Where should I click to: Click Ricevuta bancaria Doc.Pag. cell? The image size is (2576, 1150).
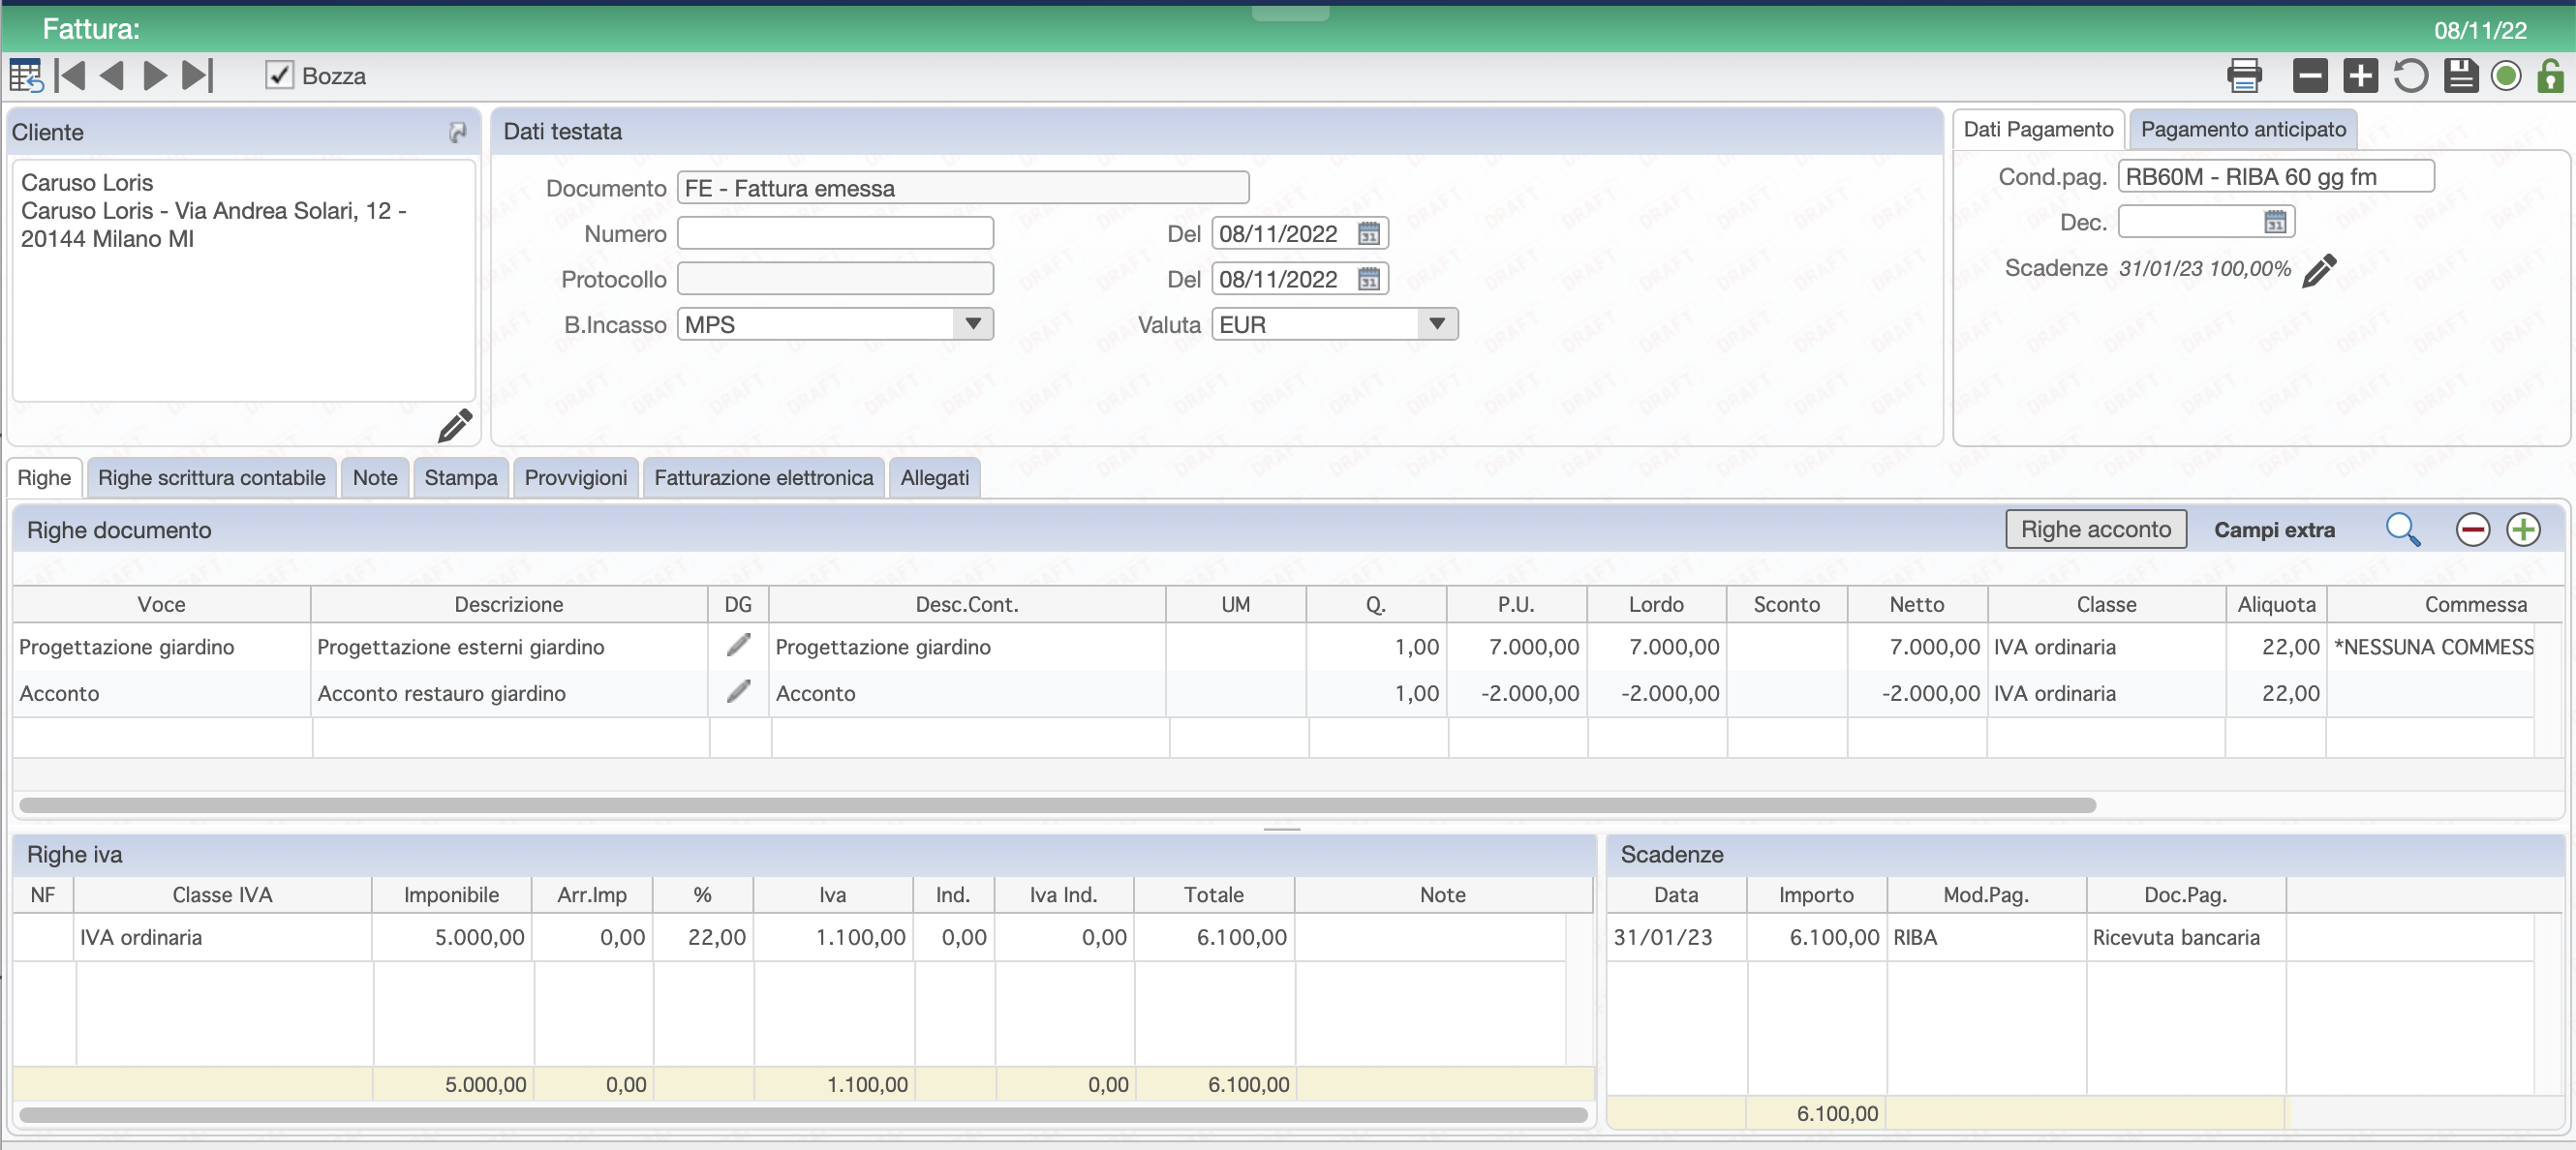coord(2186,937)
